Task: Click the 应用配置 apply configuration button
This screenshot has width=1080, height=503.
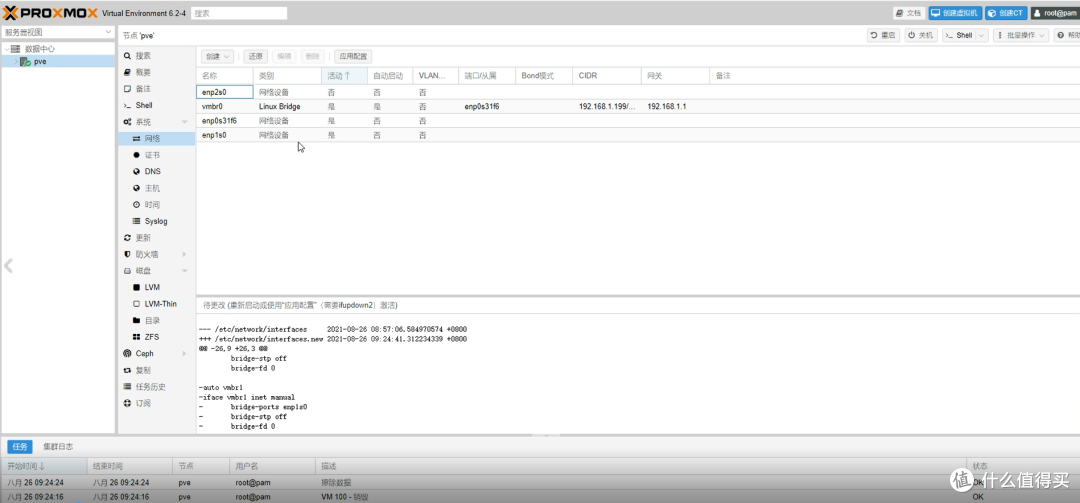Action: (353, 57)
